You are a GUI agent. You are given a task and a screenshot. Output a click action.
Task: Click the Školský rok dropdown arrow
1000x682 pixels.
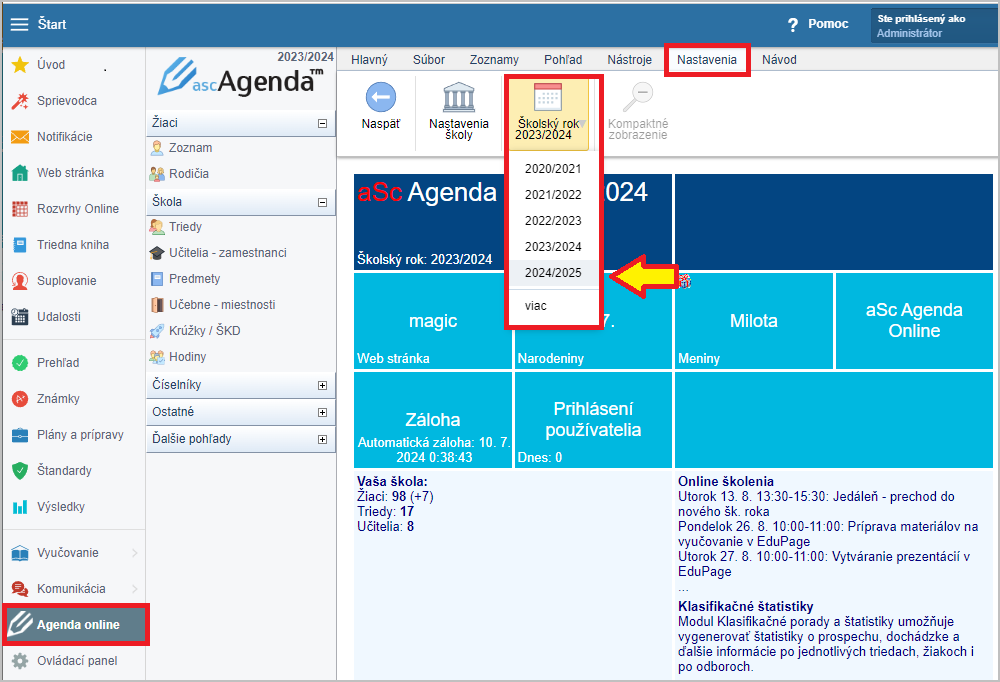[x=582, y=124]
